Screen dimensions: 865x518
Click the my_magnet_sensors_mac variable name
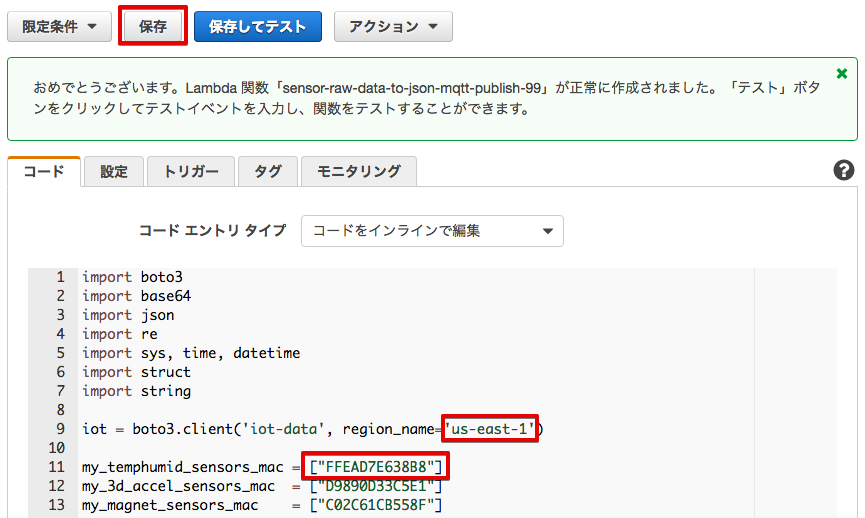[170, 505]
